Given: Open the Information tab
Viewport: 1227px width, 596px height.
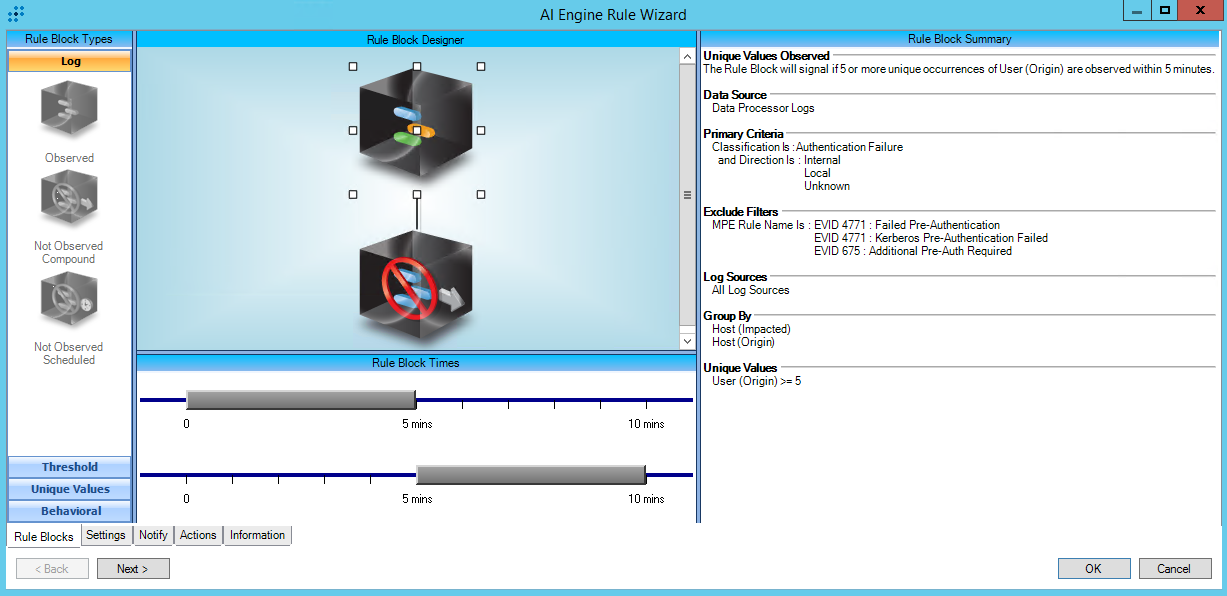Looking at the screenshot, I should coord(257,535).
